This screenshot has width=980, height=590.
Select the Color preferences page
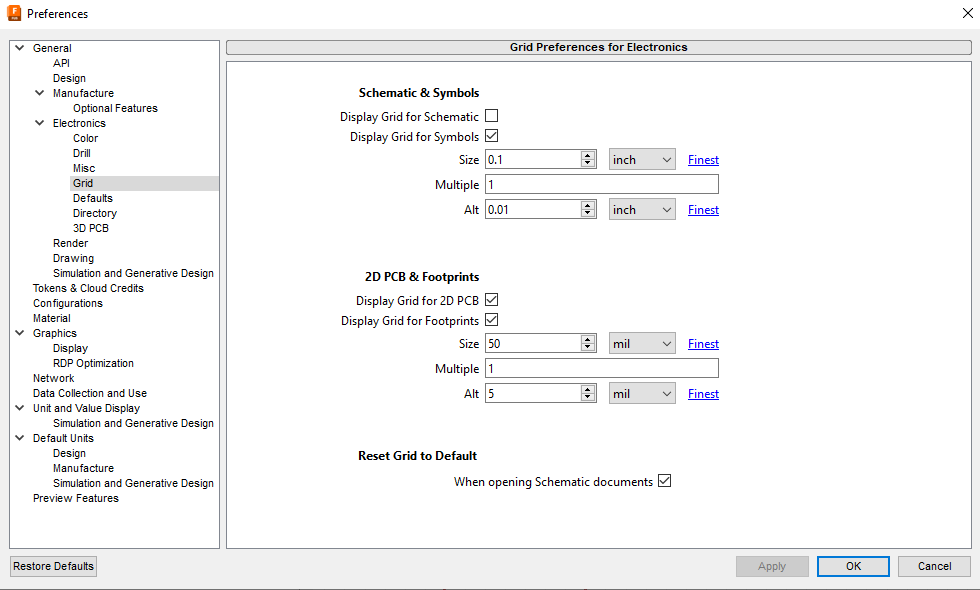[85, 137]
